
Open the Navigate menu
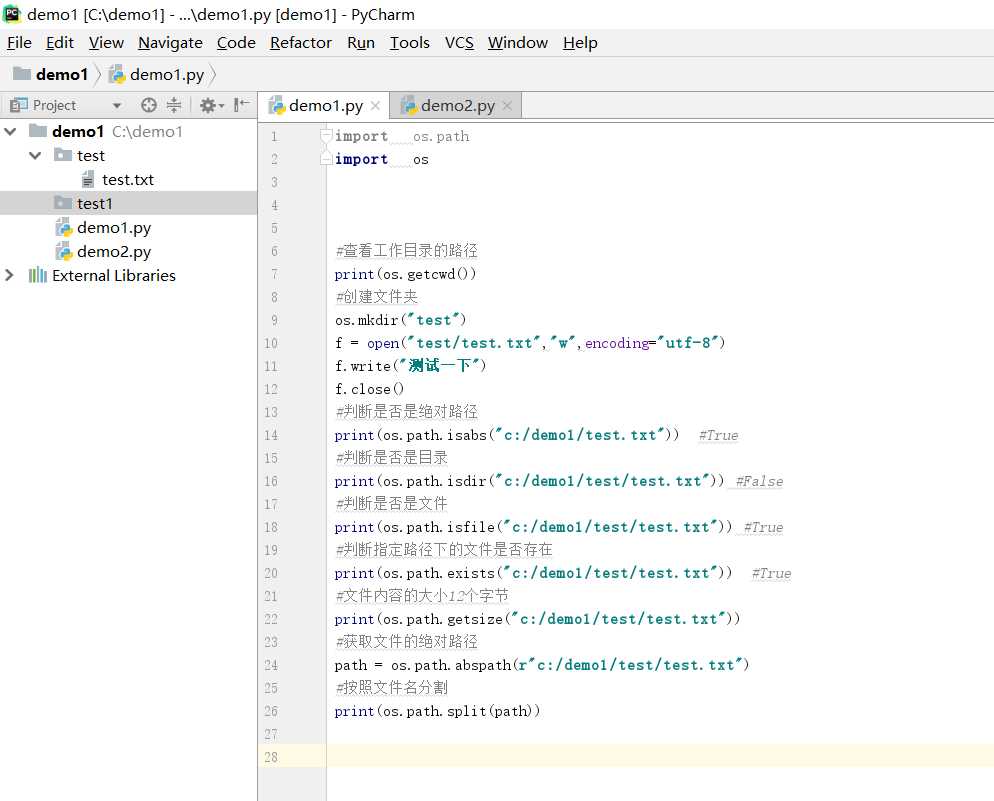[x=170, y=42]
